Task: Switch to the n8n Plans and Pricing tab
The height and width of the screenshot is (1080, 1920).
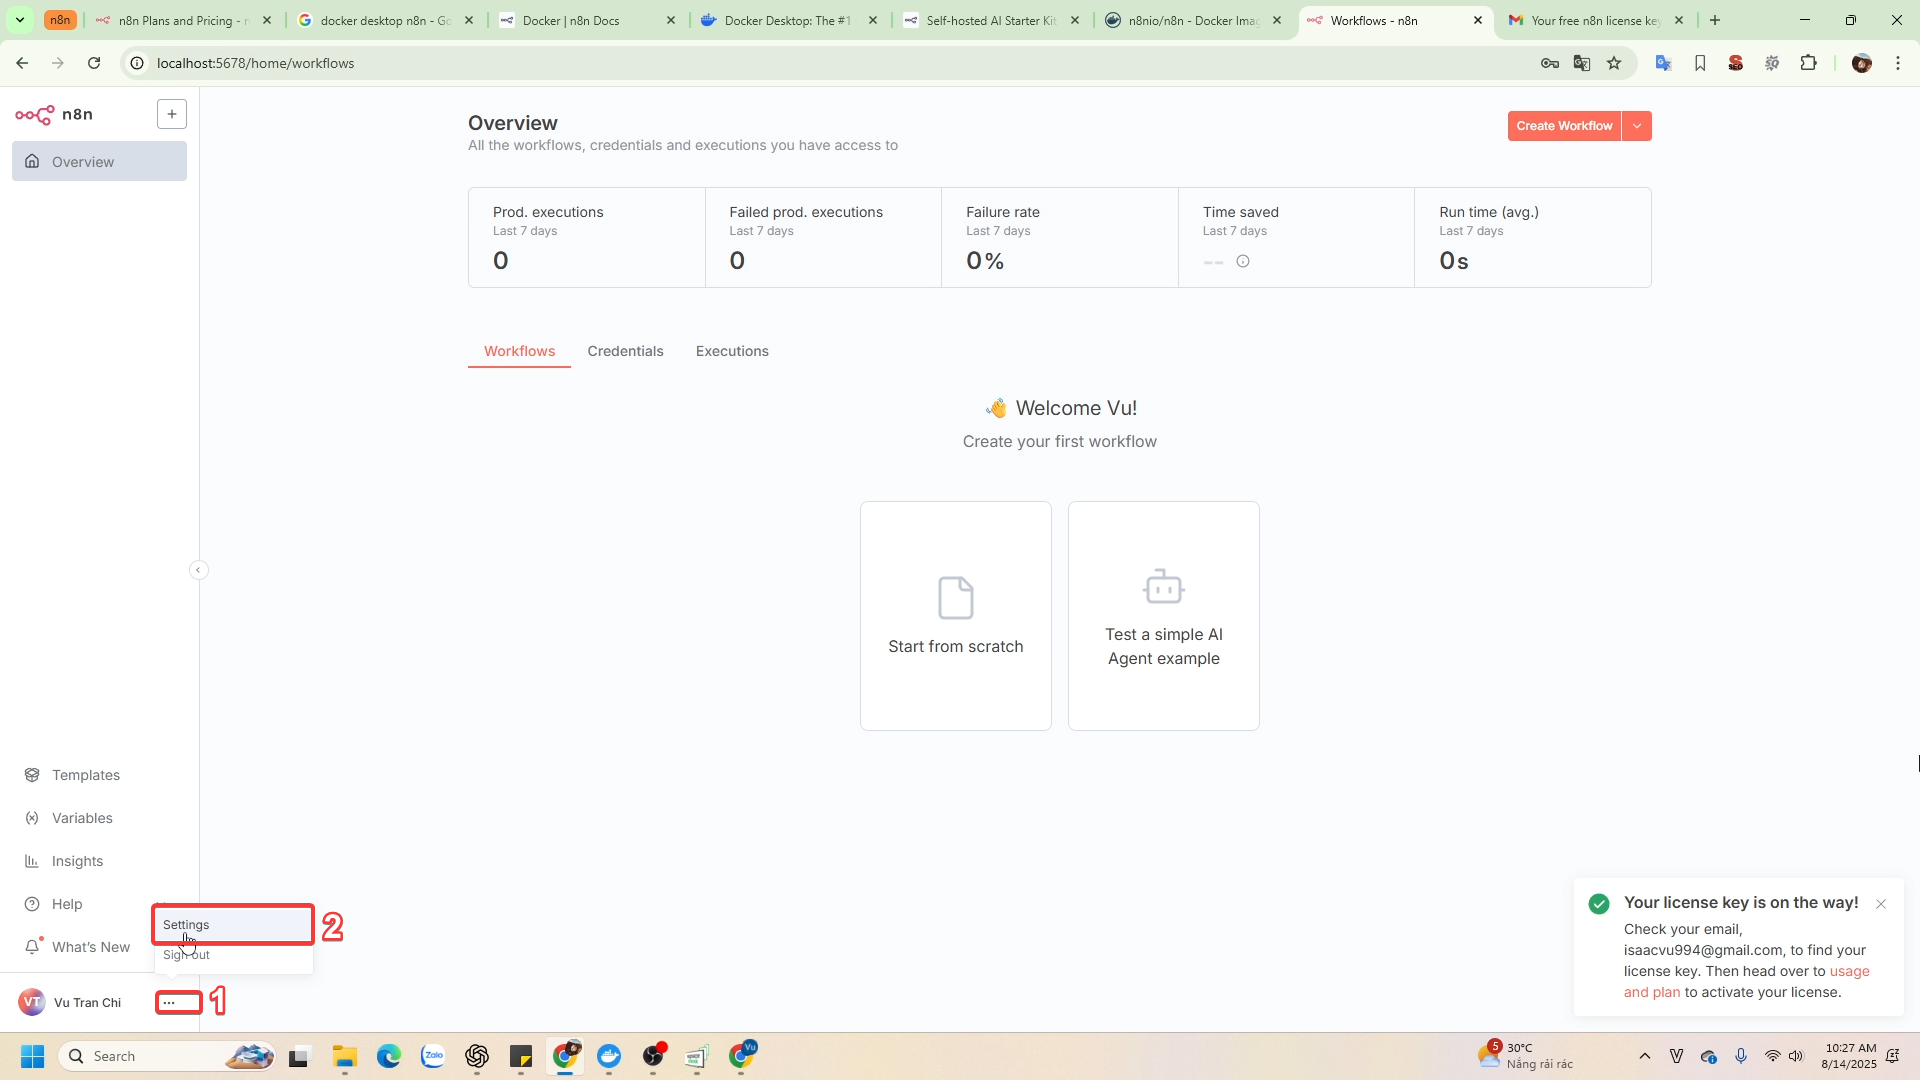Action: 183,20
